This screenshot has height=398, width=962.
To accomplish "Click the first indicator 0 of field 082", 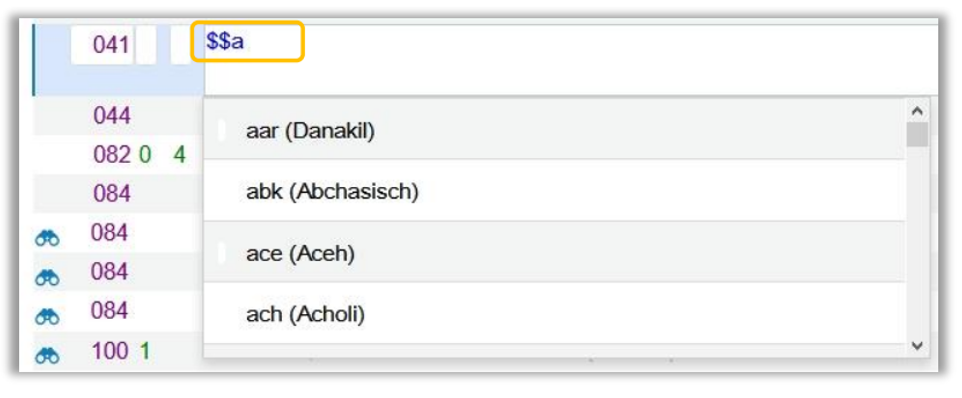I will tap(144, 155).
